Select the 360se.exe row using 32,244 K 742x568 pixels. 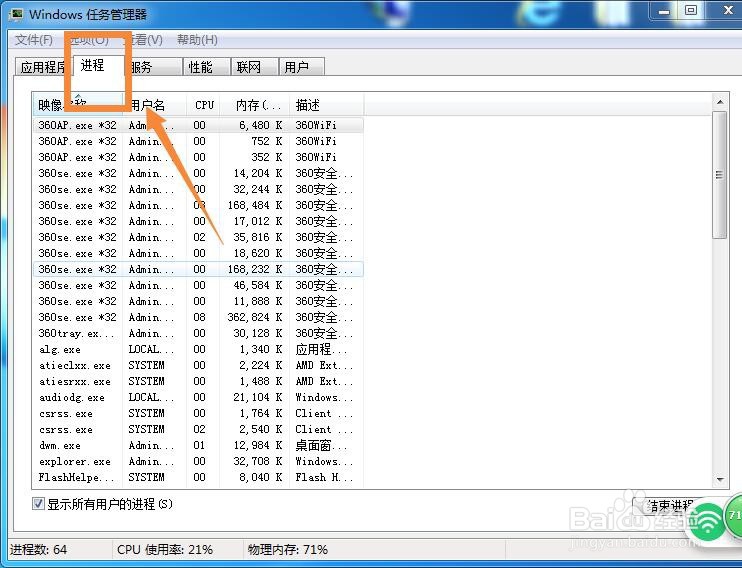tap(199, 189)
